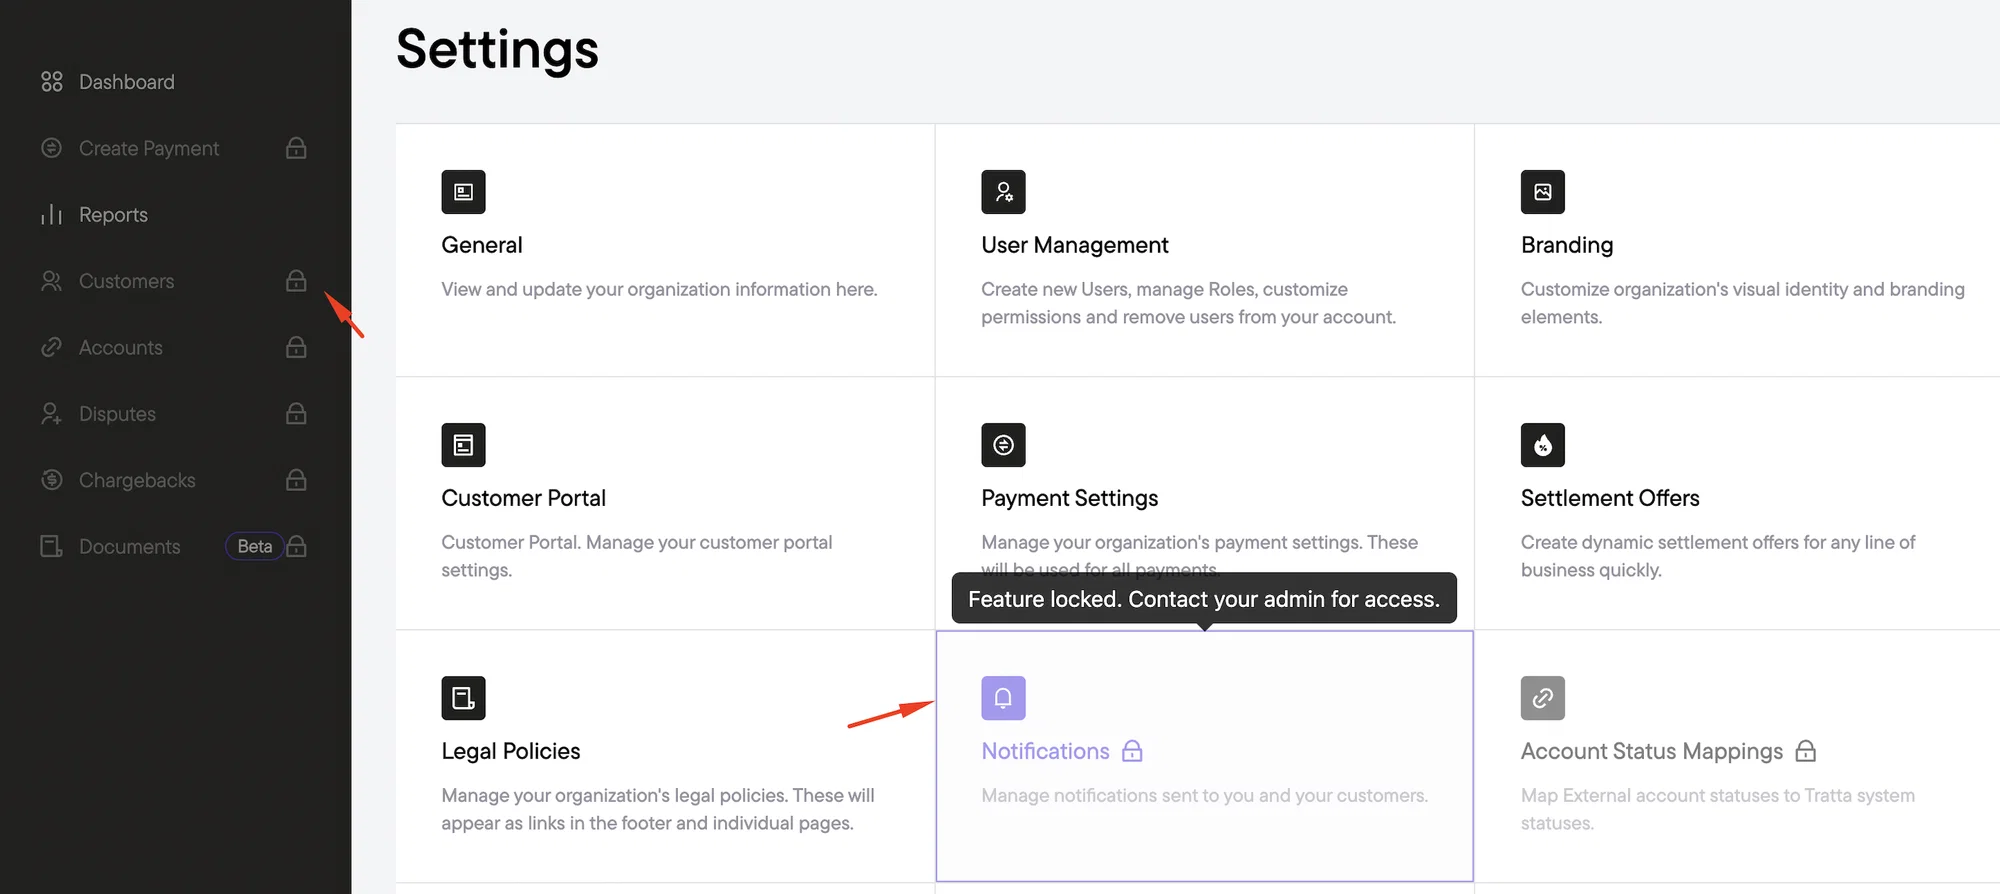This screenshot has width=2000, height=894.
Task: Click the User Management icon
Action: (x=1003, y=192)
